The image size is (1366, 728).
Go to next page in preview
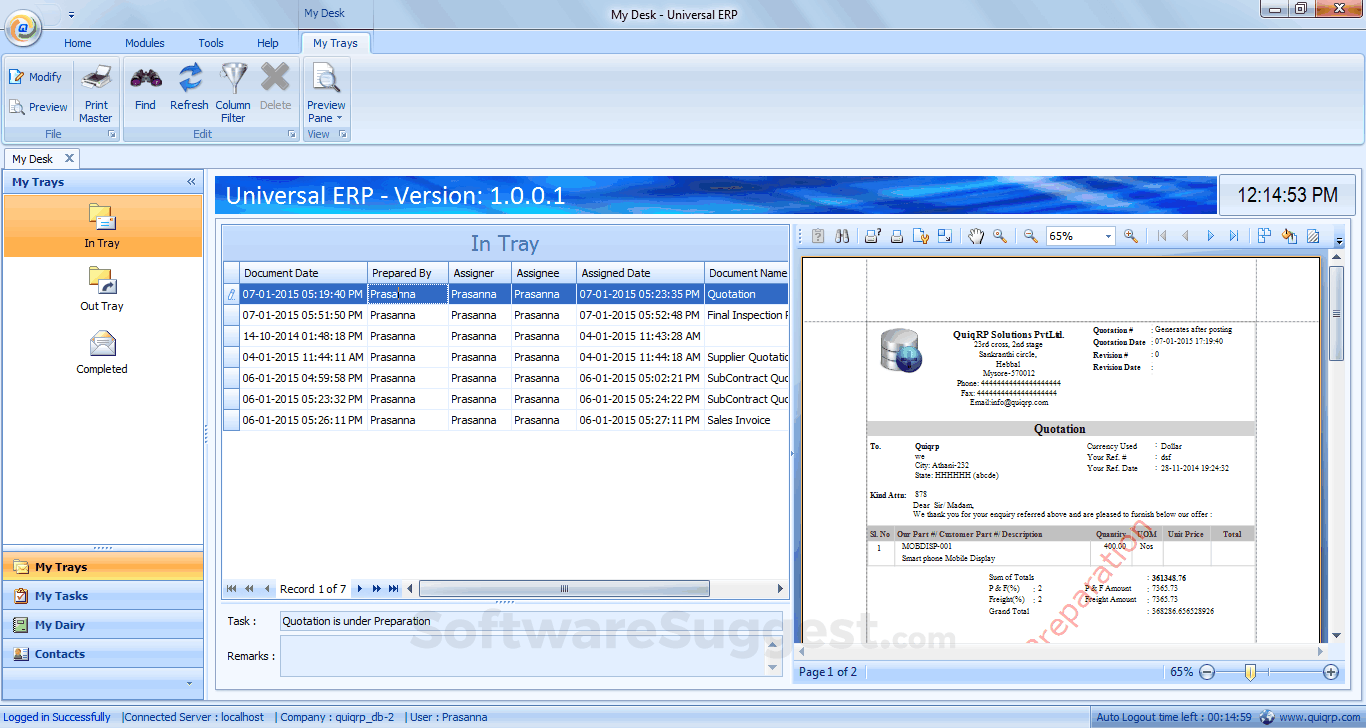[x=1210, y=236]
